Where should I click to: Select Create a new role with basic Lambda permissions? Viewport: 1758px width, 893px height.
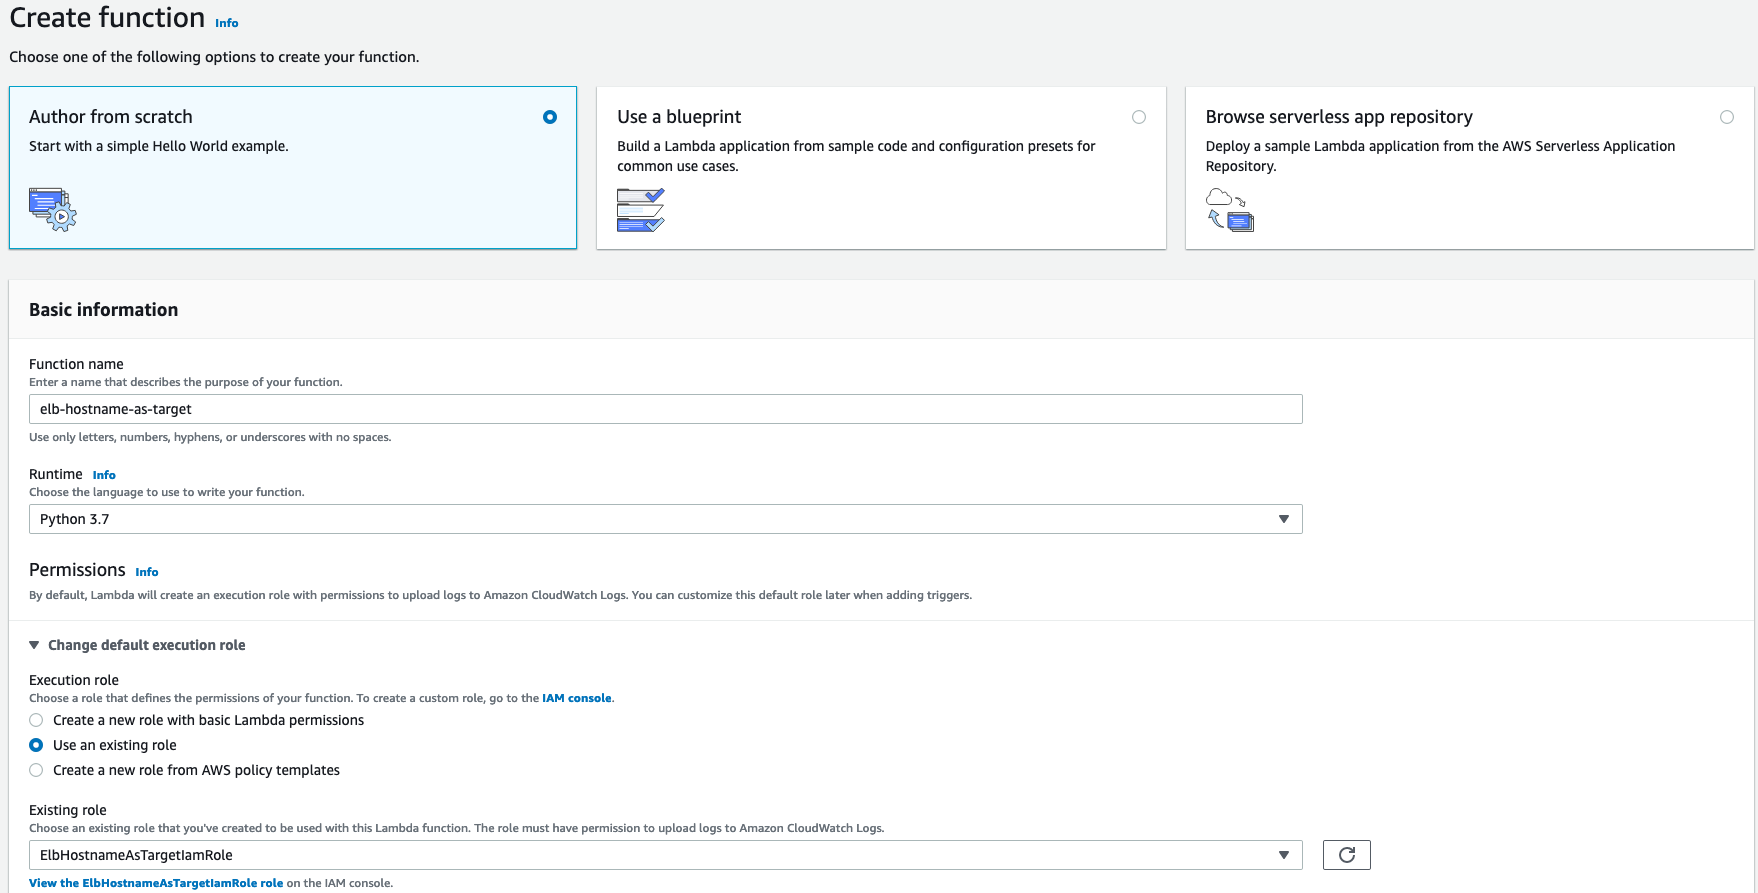tap(37, 720)
